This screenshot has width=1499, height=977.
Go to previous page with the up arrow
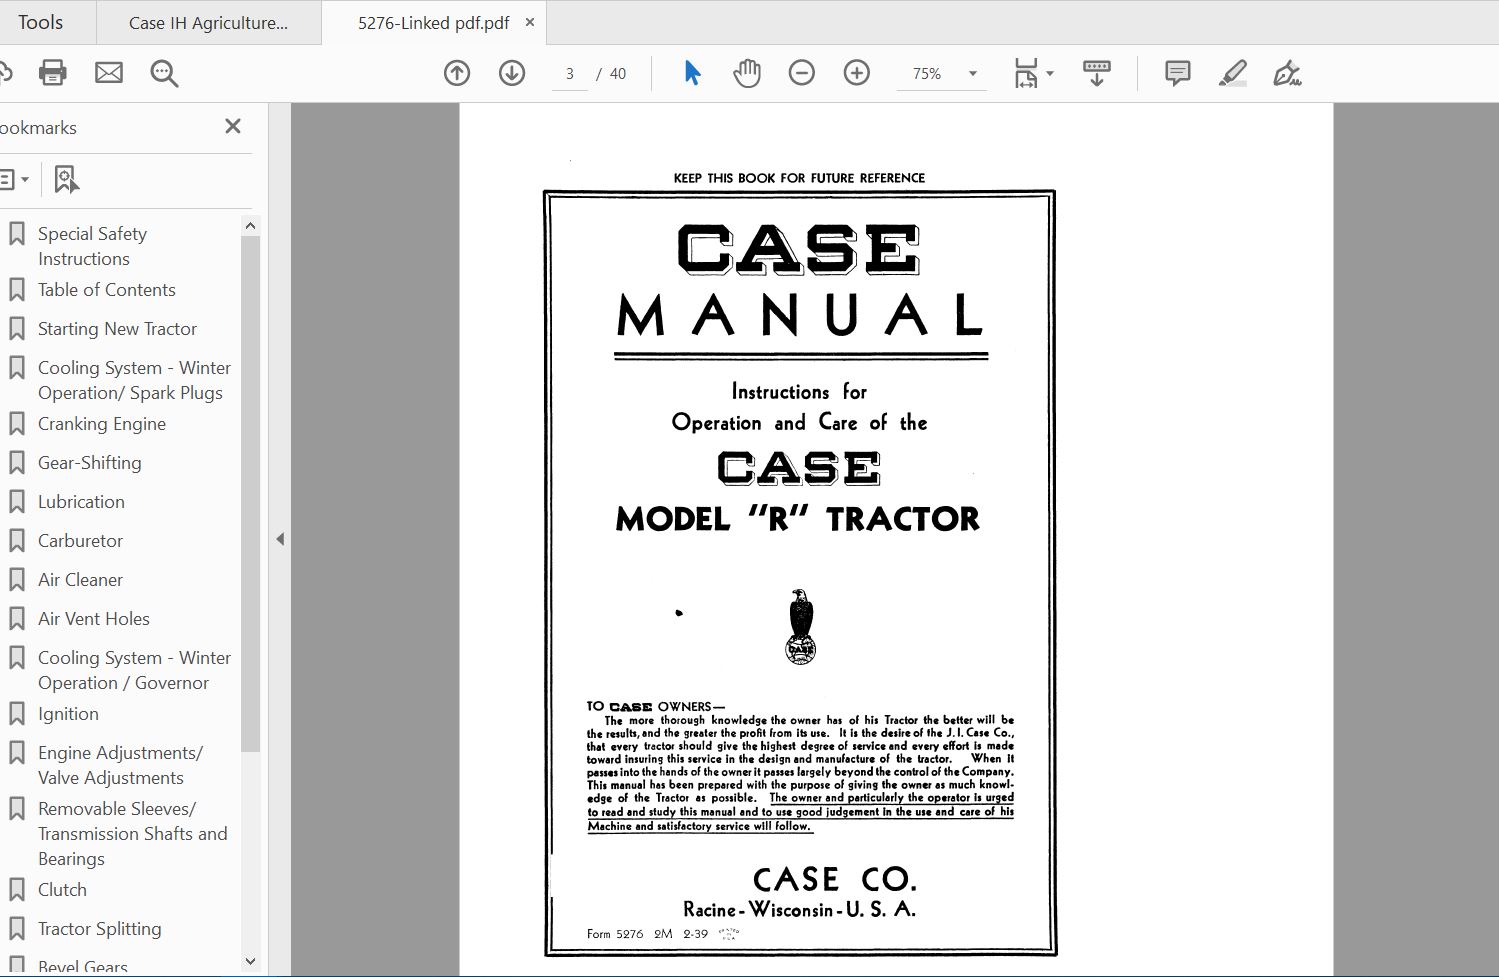click(457, 73)
